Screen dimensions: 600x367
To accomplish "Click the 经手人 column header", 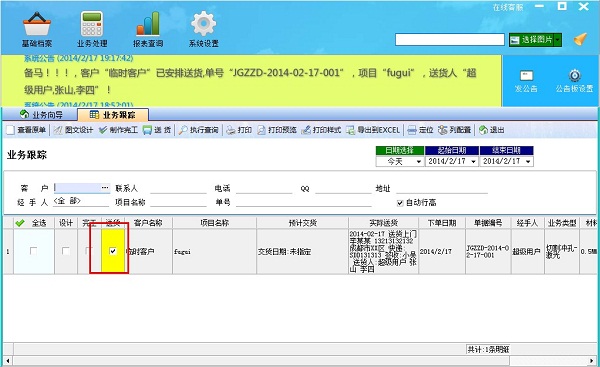I will coord(528,223).
